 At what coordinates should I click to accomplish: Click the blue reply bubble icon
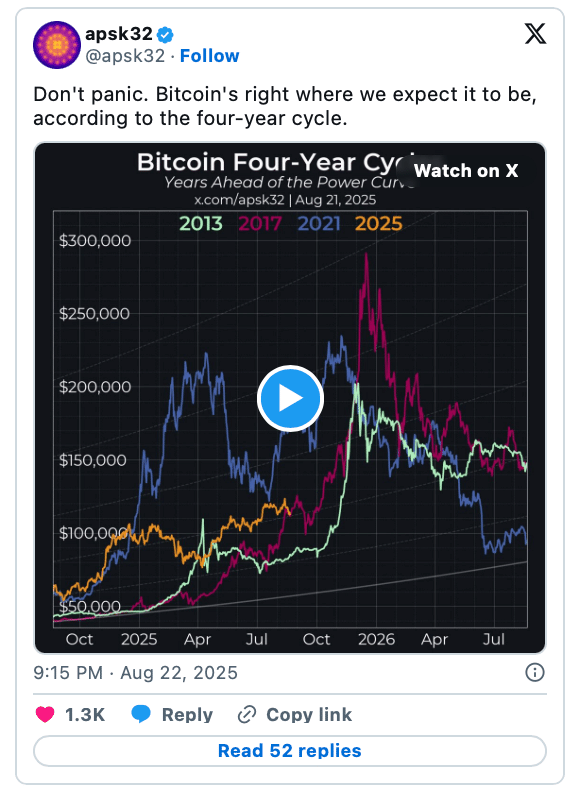141,714
